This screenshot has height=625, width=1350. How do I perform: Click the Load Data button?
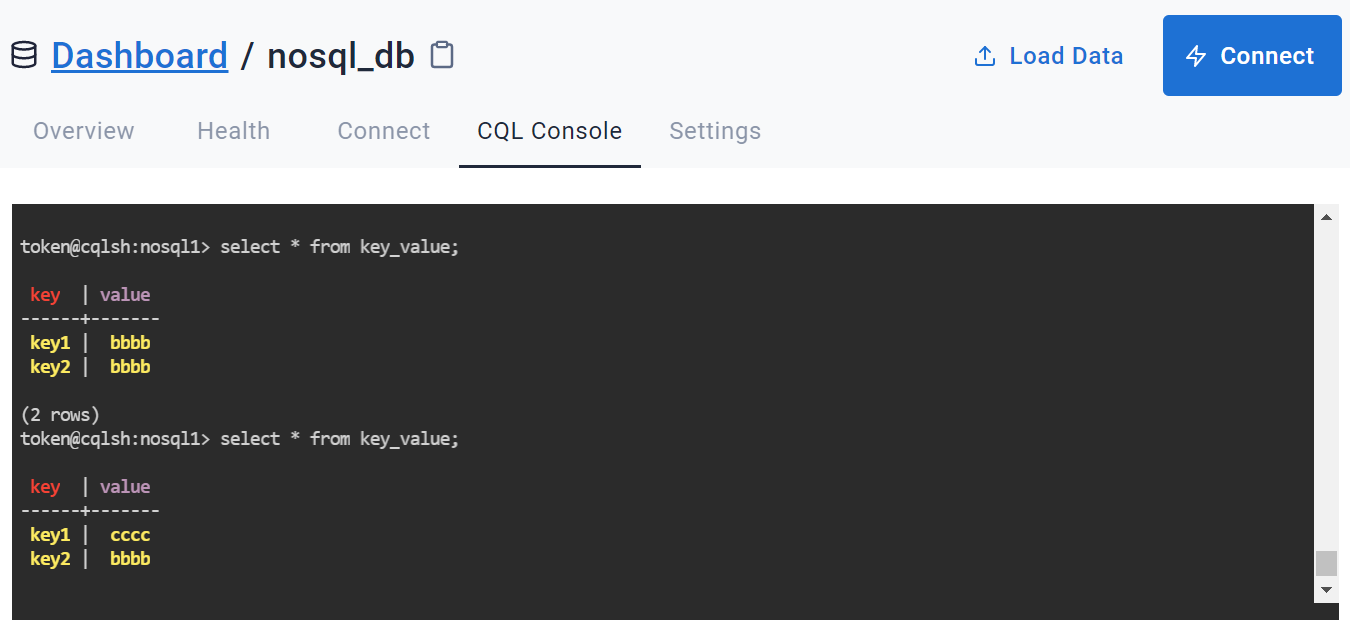coord(1065,56)
